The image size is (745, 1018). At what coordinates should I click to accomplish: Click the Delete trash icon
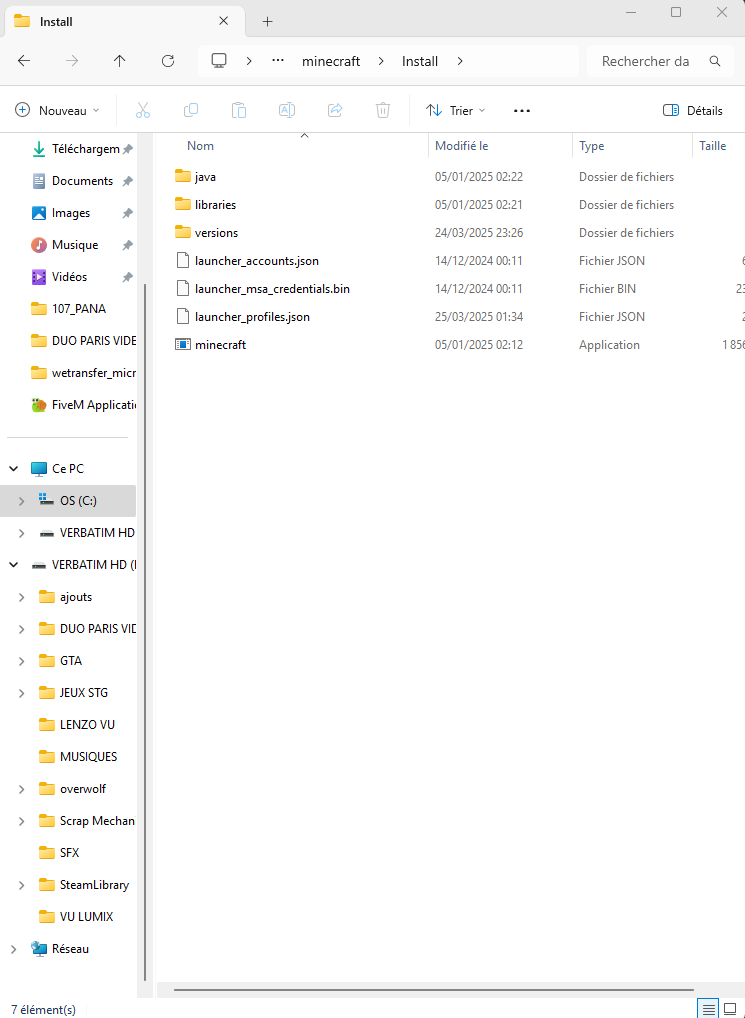click(x=383, y=110)
